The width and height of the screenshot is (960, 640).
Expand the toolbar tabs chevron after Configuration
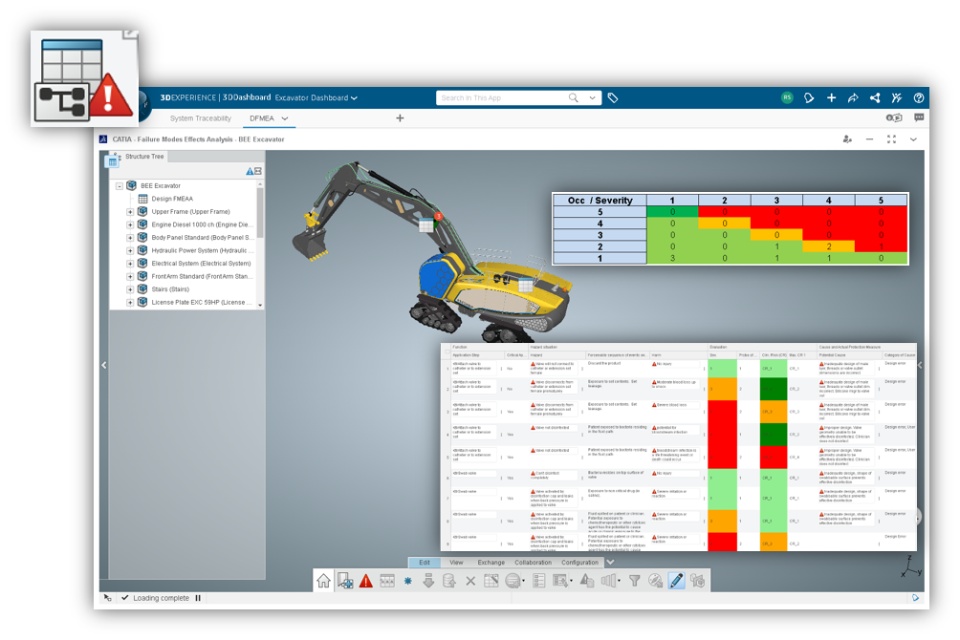(x=610, y=562)
